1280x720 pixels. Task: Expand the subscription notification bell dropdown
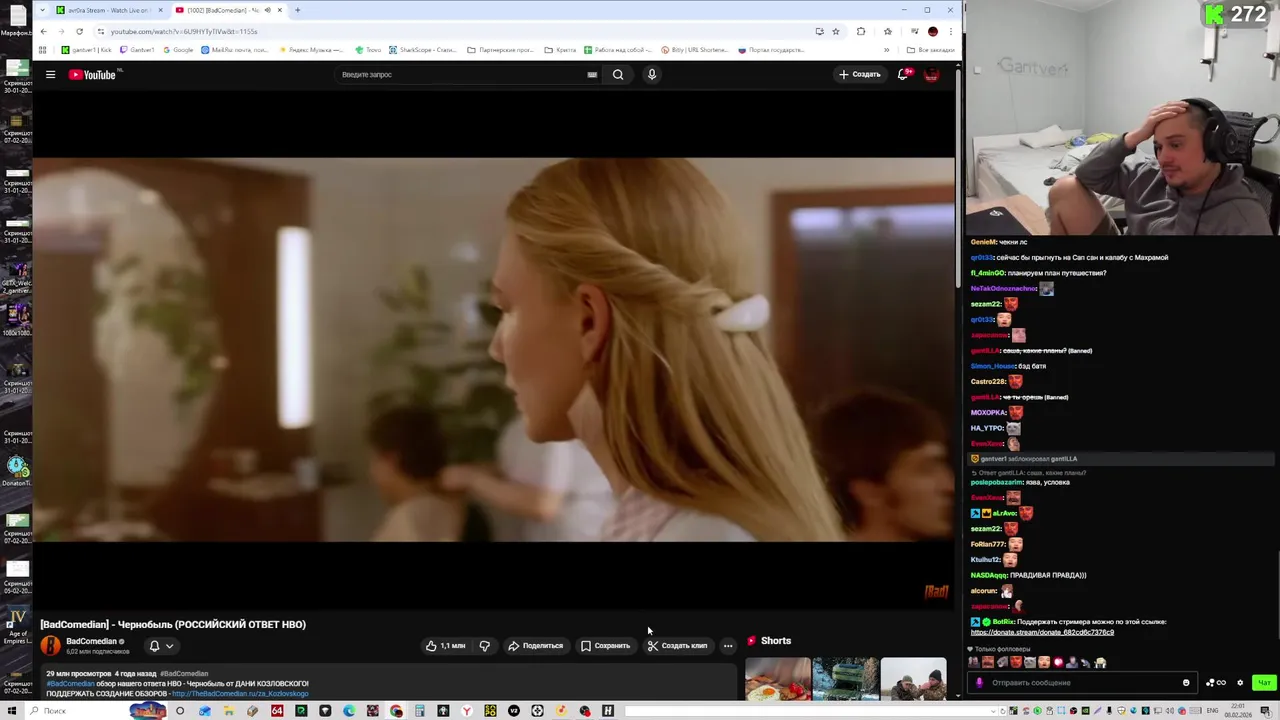pyautogui.click(x=161, y=646)
